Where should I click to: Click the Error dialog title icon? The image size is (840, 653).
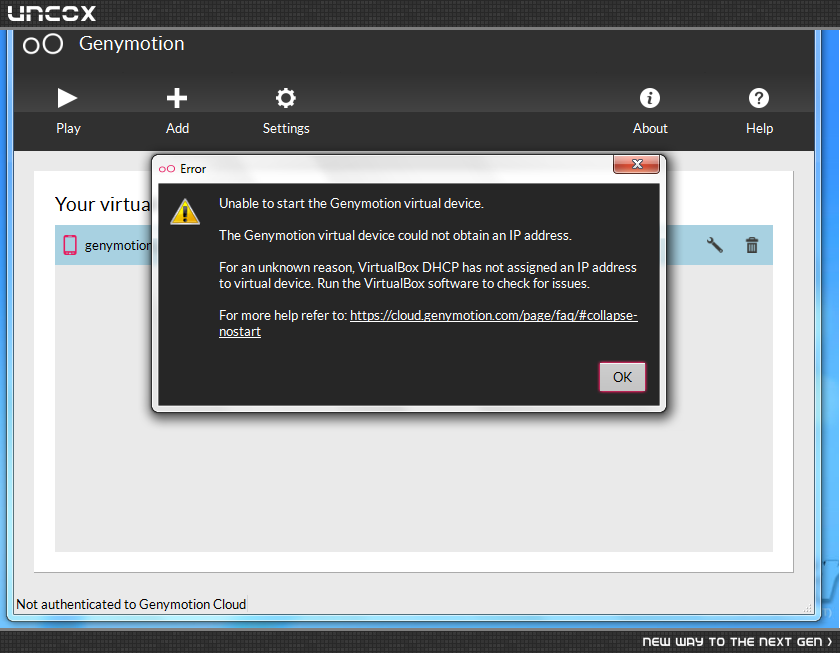(167, 169)
